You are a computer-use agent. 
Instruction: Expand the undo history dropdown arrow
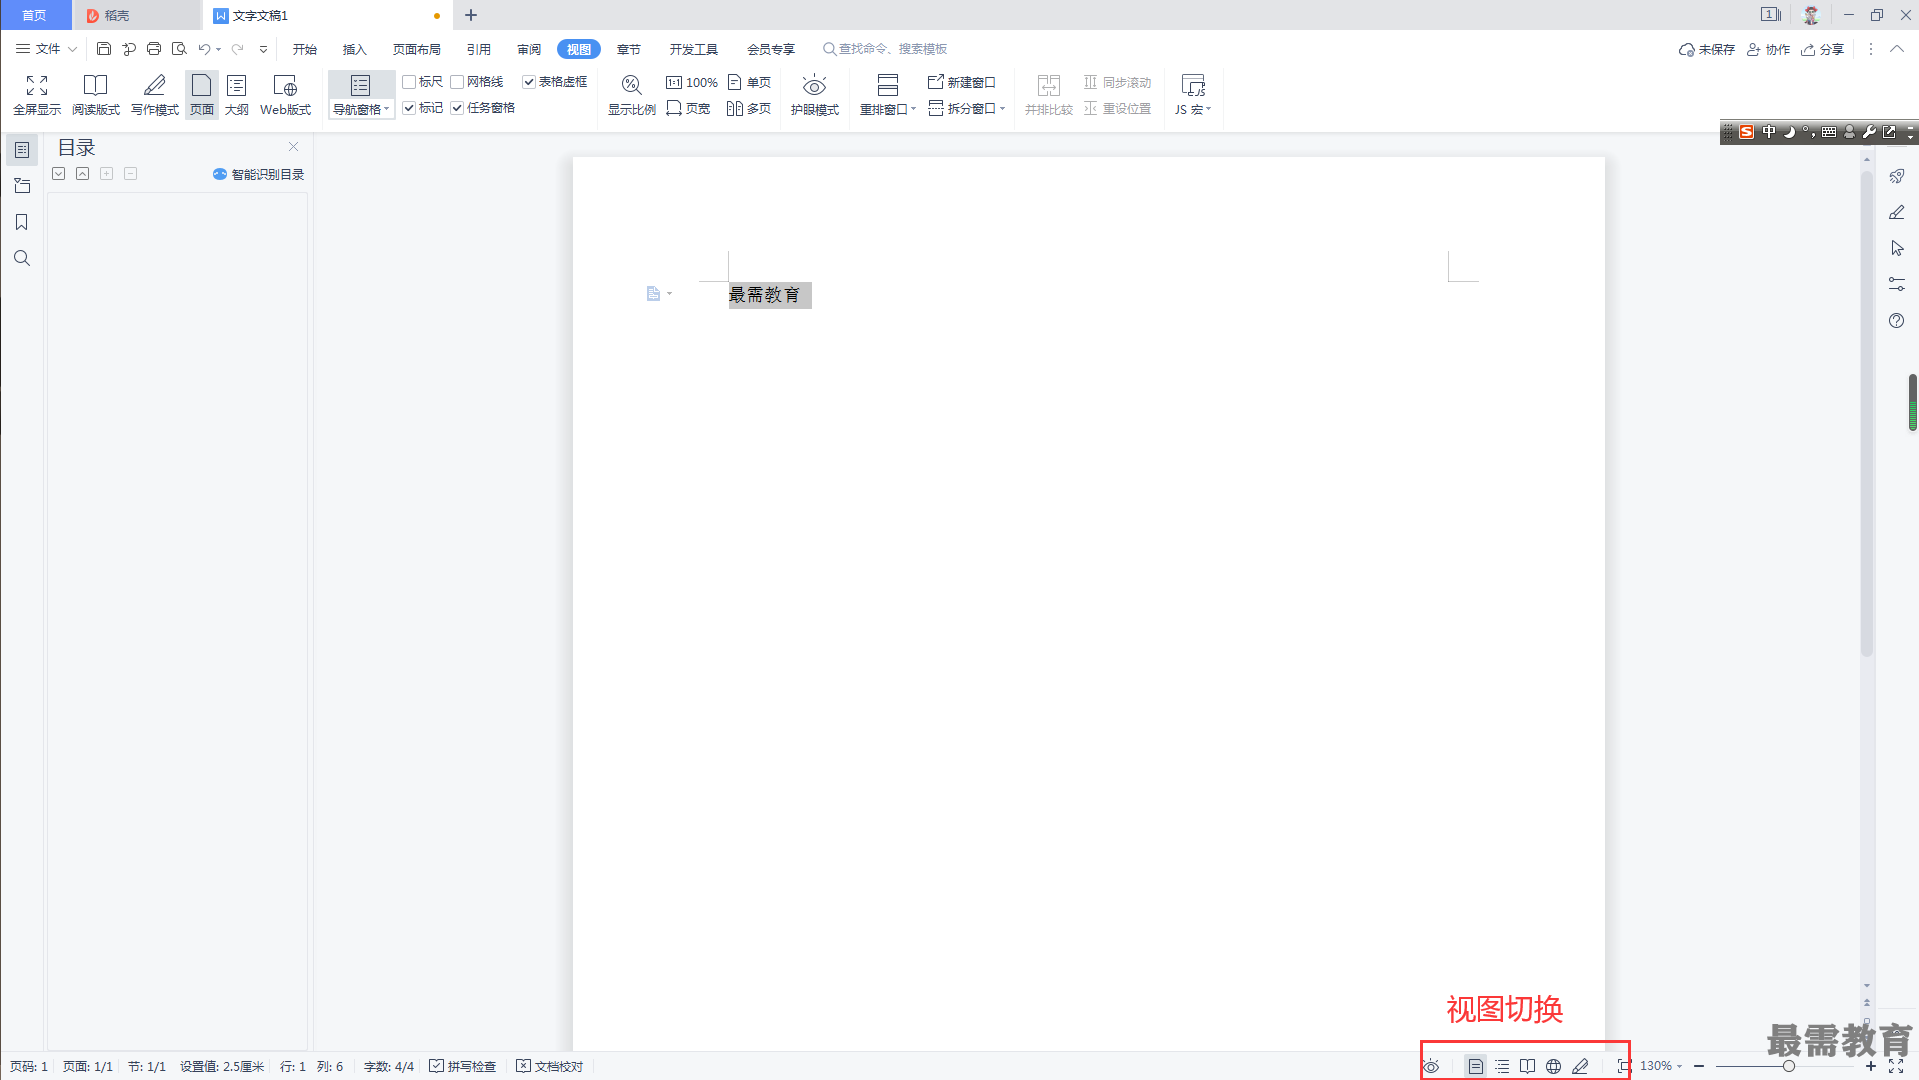pyautogui.click(x=219, y=49)
